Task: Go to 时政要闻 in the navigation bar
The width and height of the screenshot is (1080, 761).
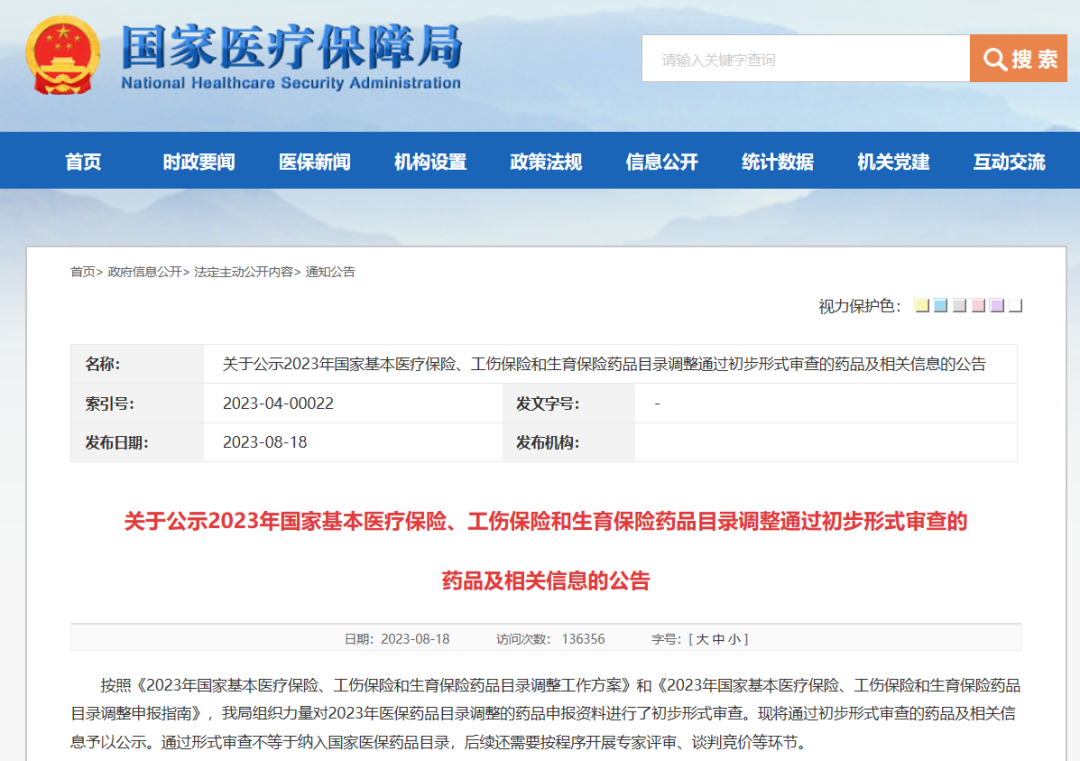Action: click(199, 162)
